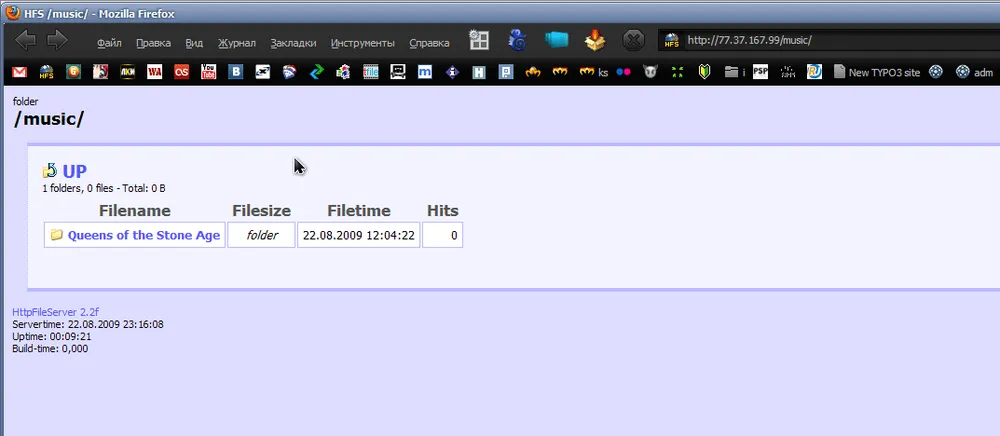Viewport: 1000px width, 436px height.
Task: Open the Инструменты menu
Action: tap(362, 43)
